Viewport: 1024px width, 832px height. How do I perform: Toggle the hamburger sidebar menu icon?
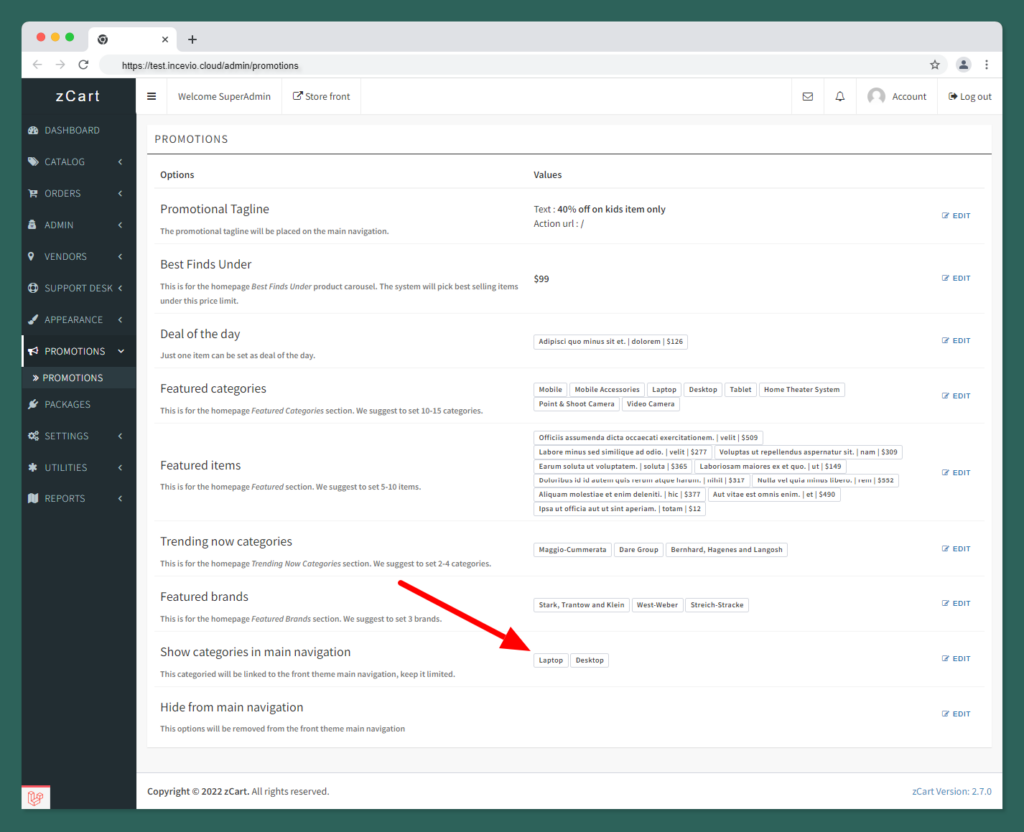coord(152,97)
